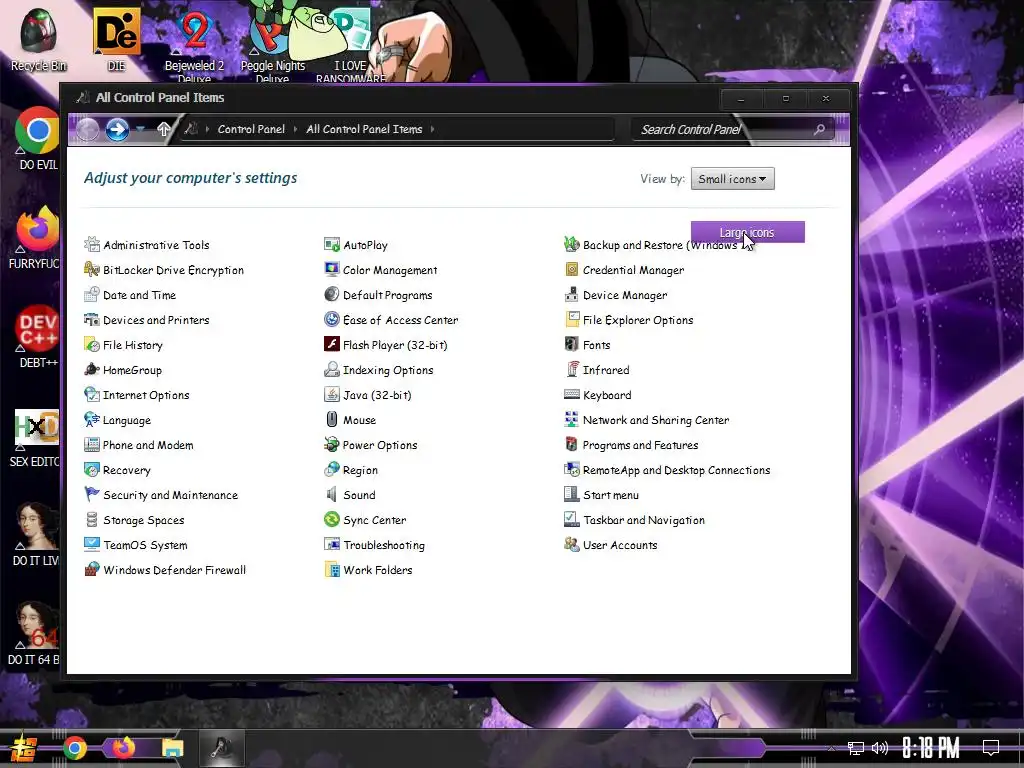Open Devices and Printers icon
1024x768 pixels.
(x=92, y=320)
